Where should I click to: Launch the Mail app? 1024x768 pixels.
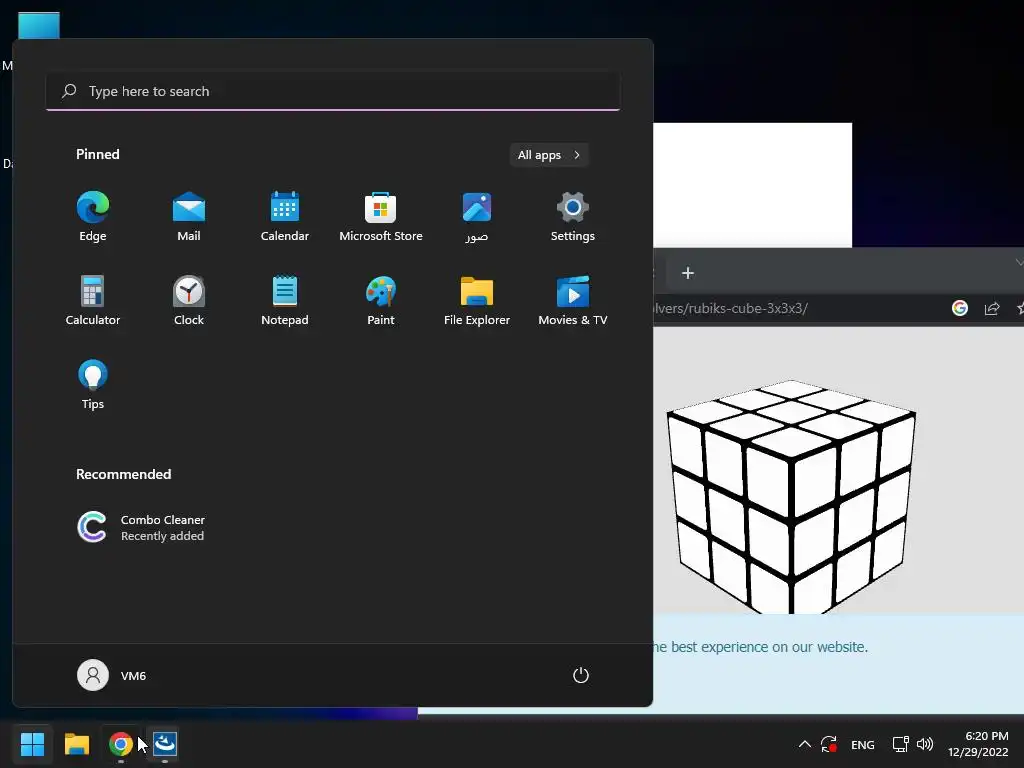(189, 217)
